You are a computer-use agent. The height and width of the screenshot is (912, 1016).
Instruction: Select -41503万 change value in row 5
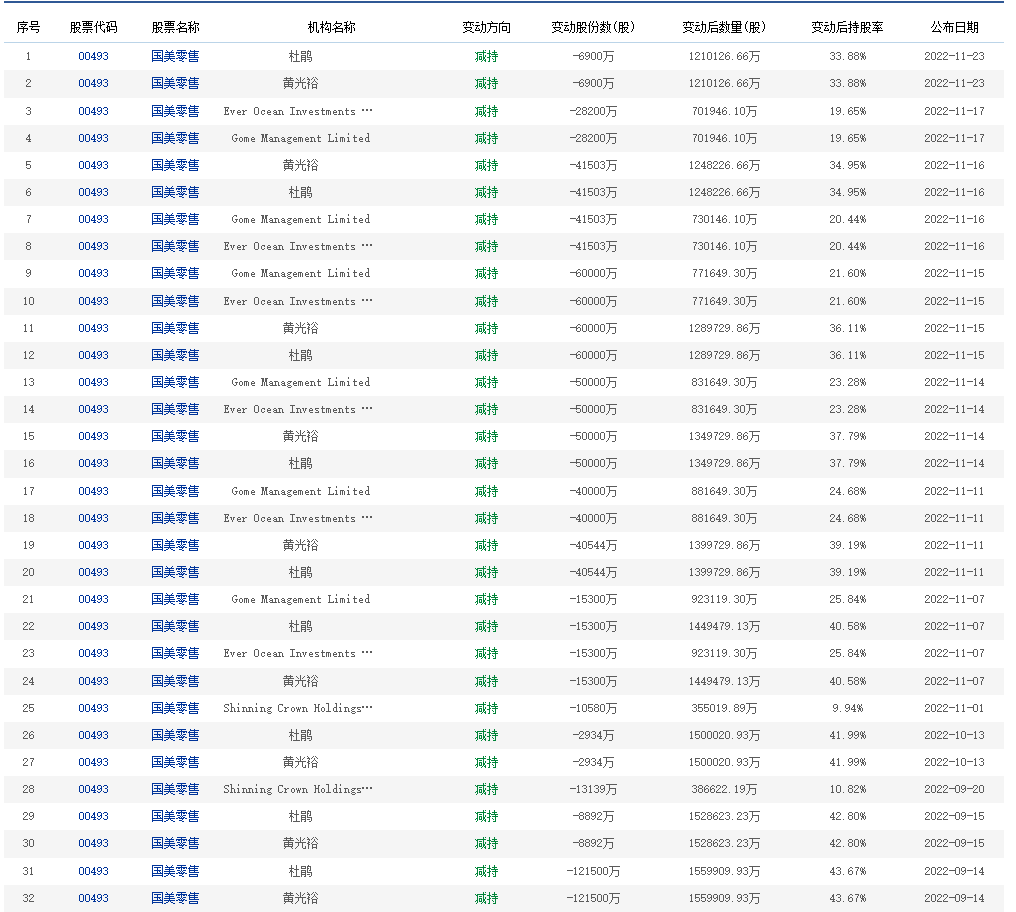pos(593,165)
